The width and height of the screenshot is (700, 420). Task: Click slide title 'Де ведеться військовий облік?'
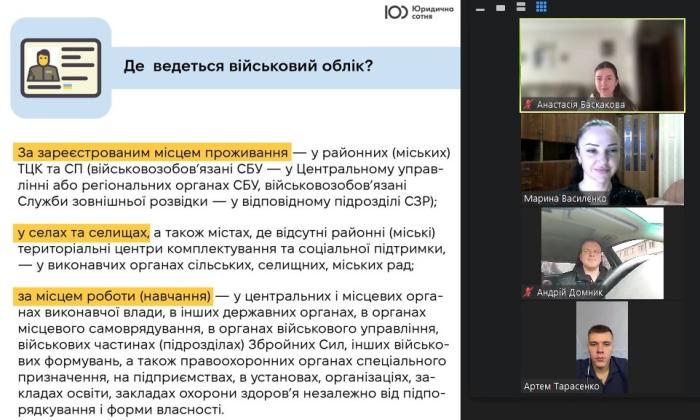[248, 67]
